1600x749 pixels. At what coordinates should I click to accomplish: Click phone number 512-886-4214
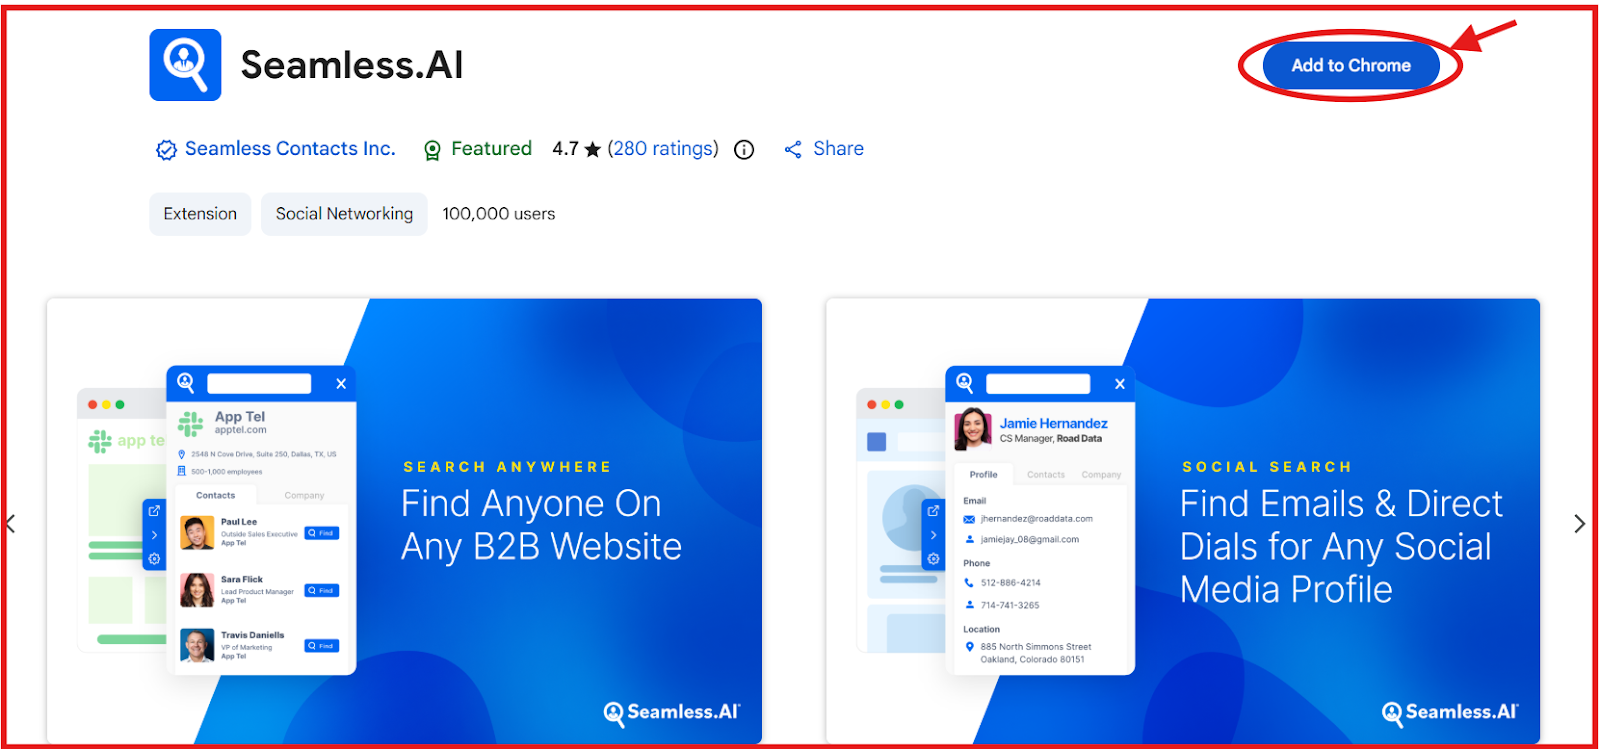tap(1010, 582)
